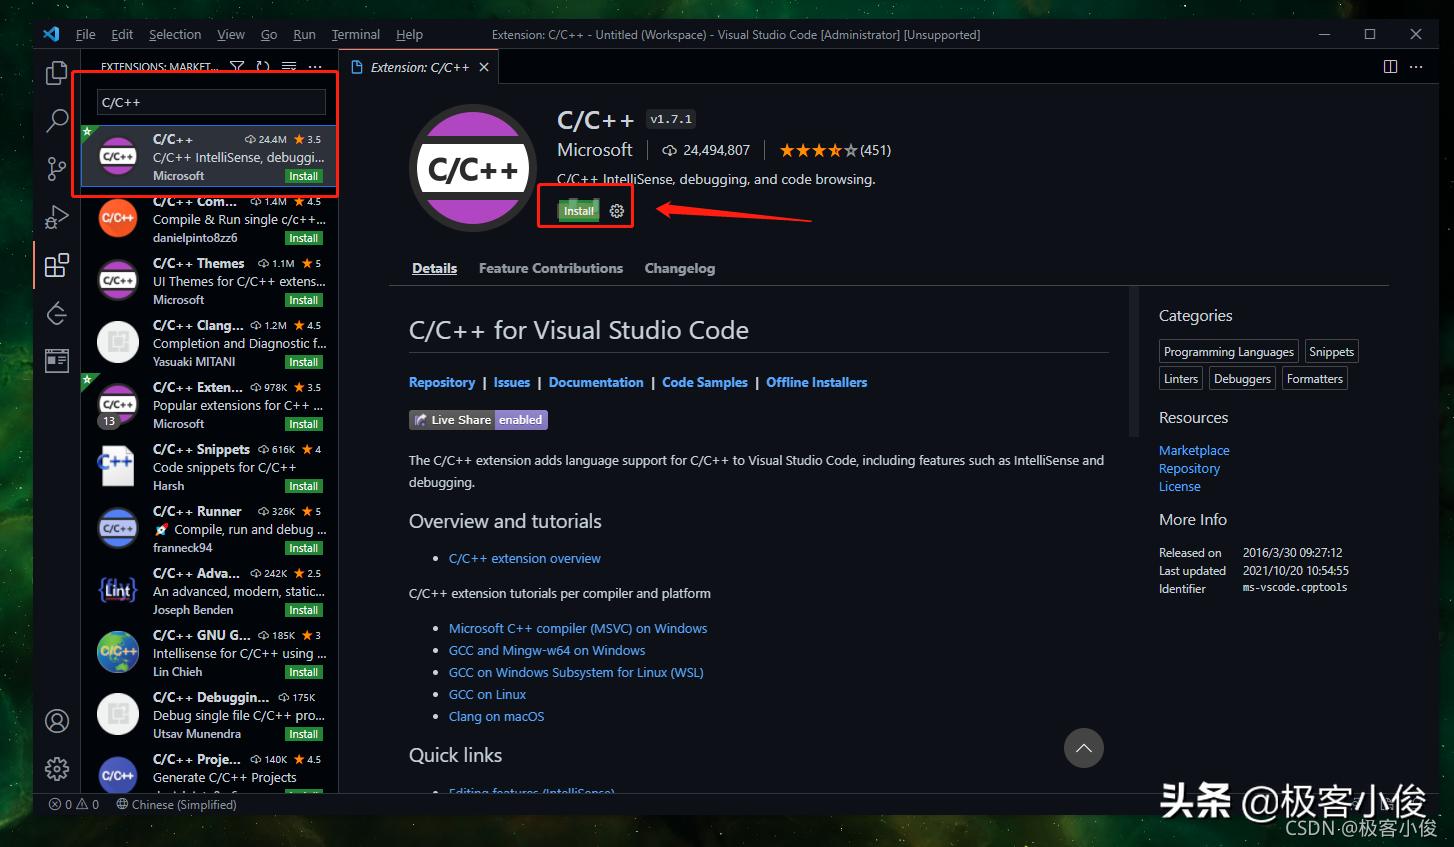Screen dimensions: 1454x847
Task: Install the C/C++ extension from details page
Action: coord(579,211)
